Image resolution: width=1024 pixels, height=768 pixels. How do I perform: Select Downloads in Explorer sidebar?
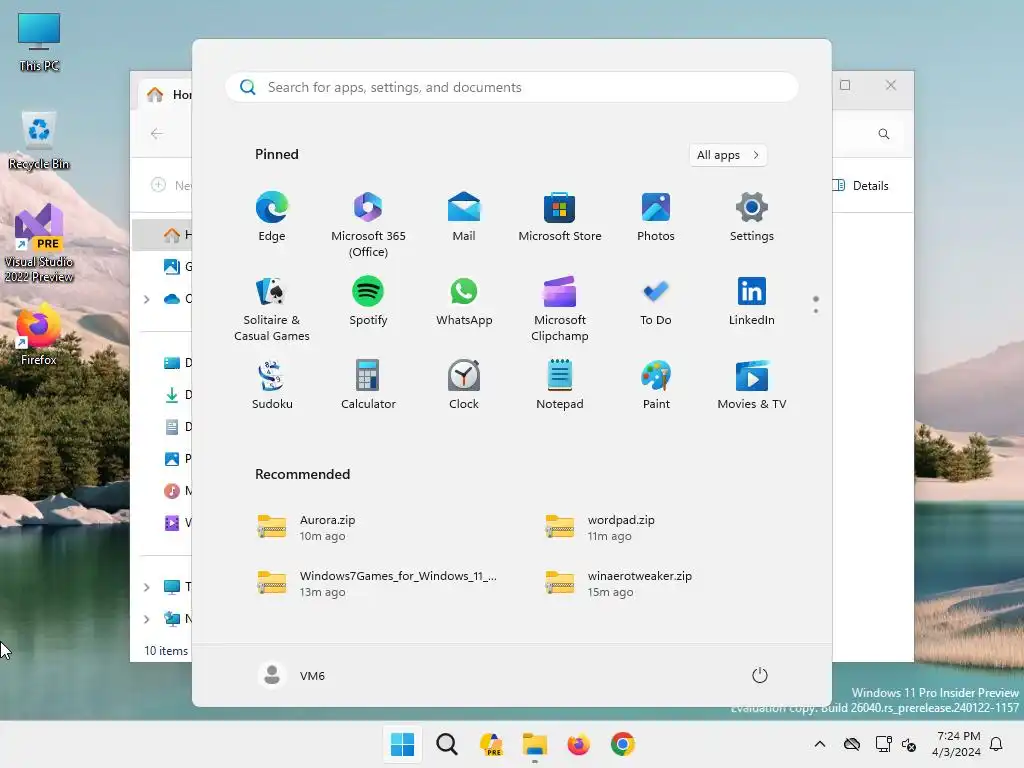[x=178, y=394]
